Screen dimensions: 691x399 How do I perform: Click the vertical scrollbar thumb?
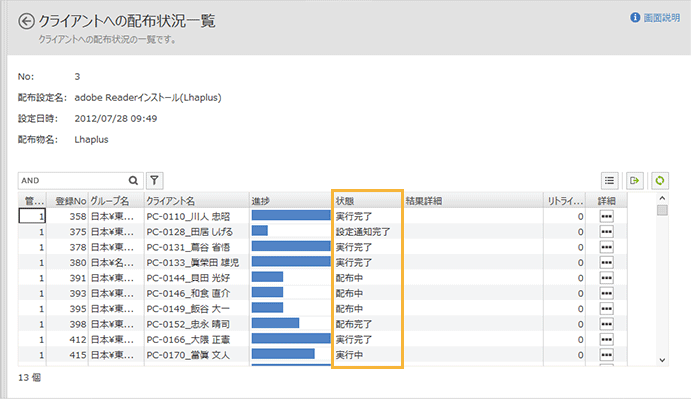click(x=662, y=210)
